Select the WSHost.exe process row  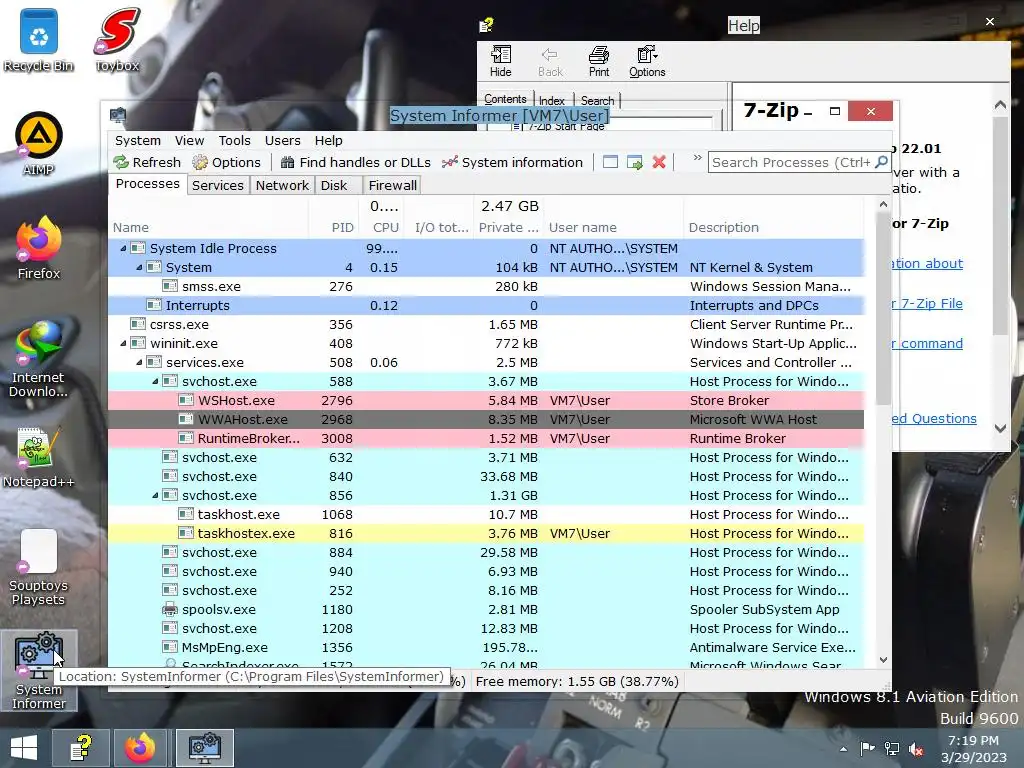point(486,400)
